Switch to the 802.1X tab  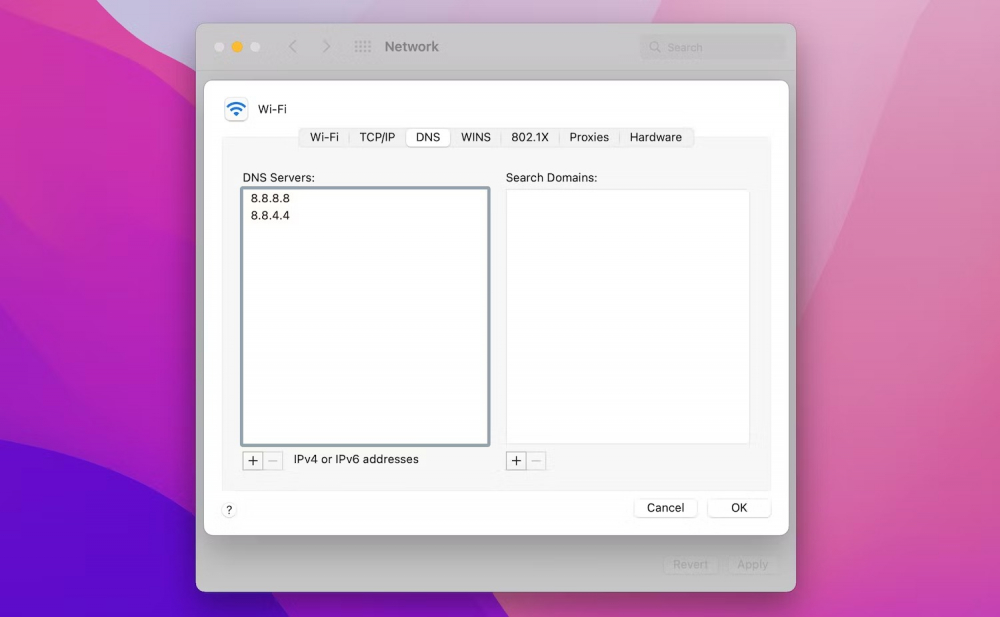[530, 137]
